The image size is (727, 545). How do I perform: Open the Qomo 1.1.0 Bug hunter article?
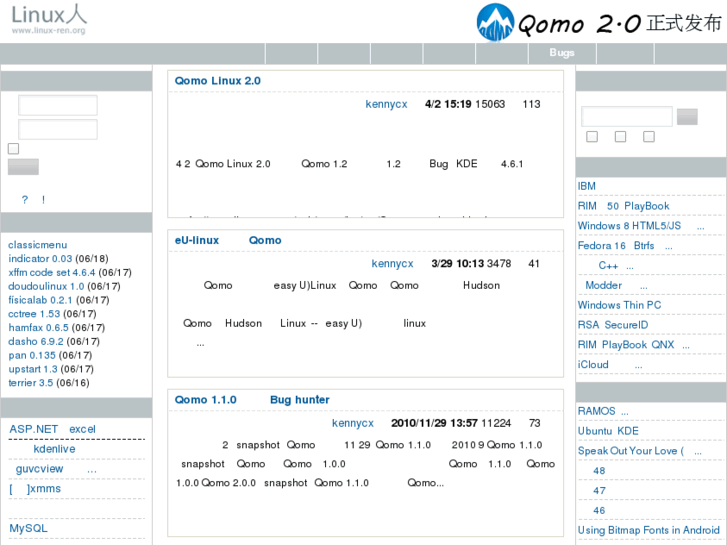tap(252, 400)
